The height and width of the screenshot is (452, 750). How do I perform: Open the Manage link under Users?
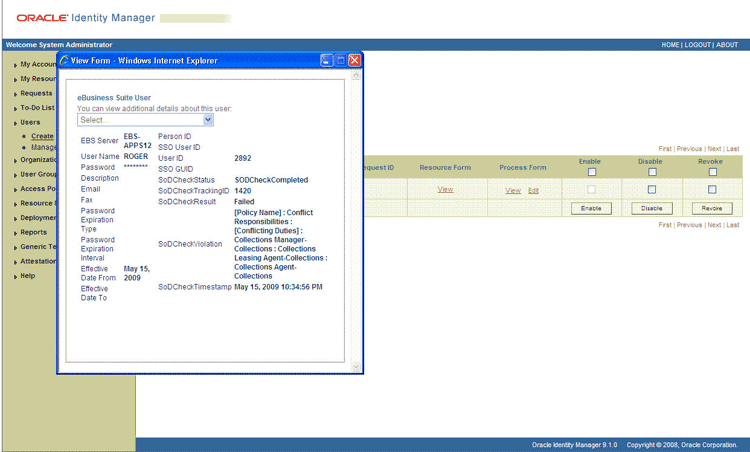click(44, 147)
